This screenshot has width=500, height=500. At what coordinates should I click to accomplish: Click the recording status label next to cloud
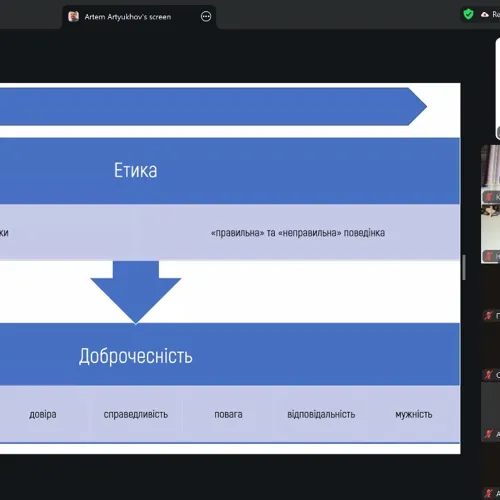(496, 14)
